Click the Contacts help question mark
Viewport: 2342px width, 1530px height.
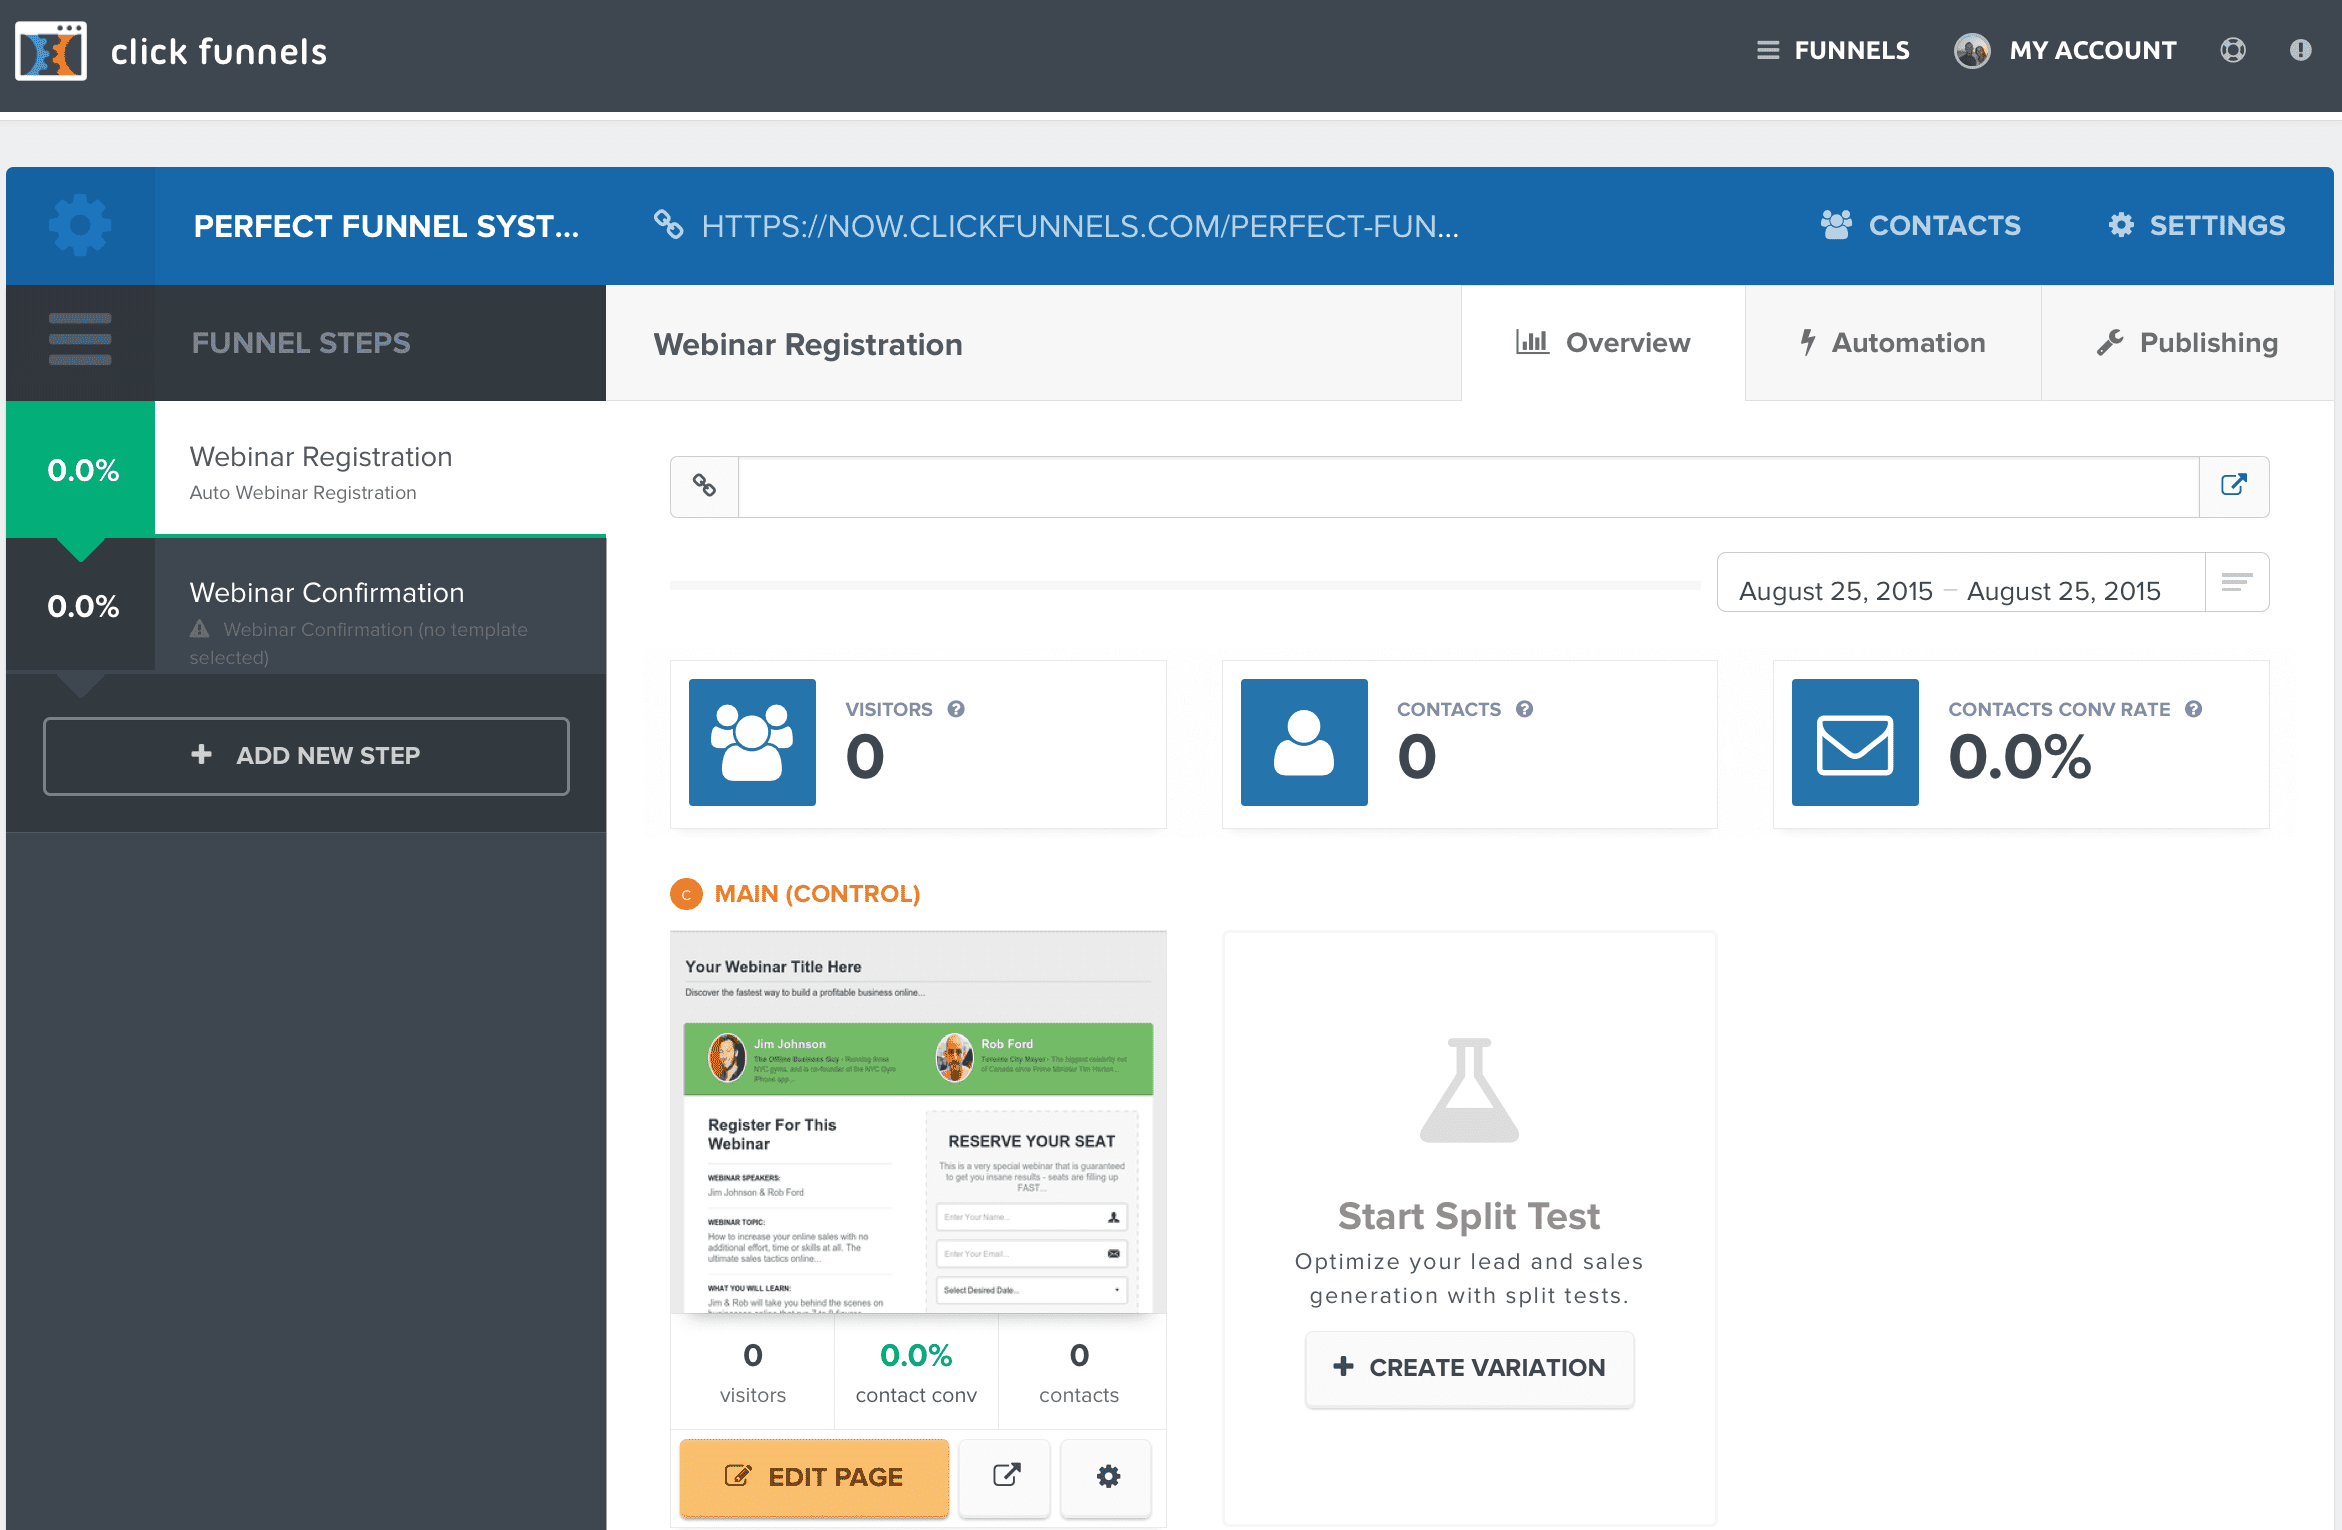point(1524,709)
